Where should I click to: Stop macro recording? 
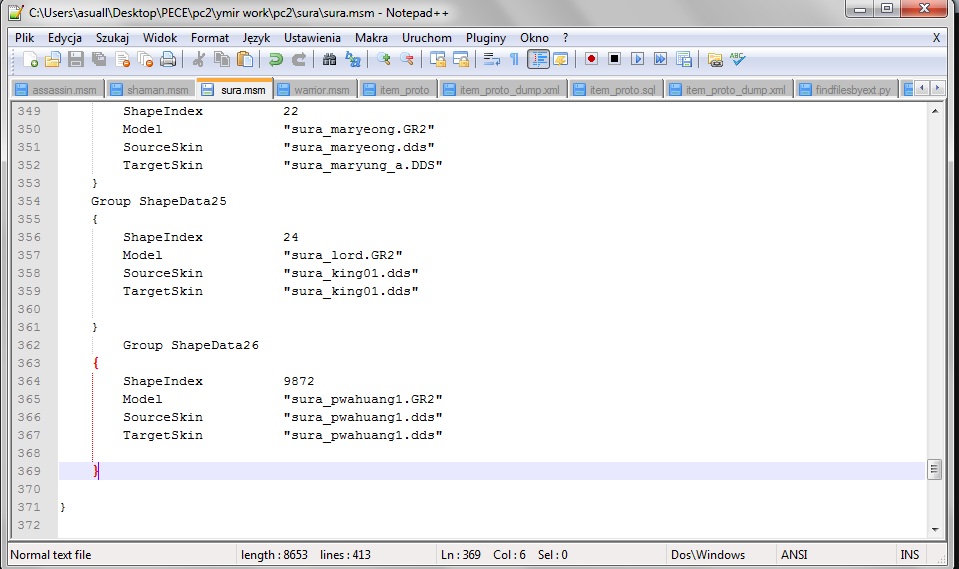614,59
